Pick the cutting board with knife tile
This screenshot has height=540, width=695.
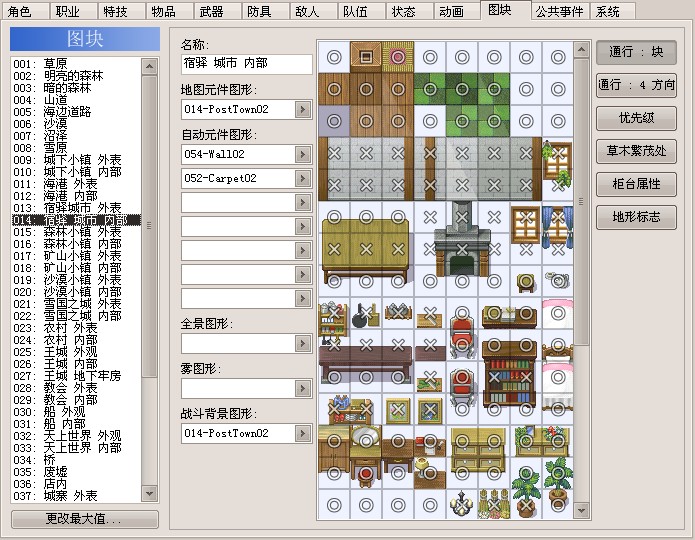pos(429,315)
